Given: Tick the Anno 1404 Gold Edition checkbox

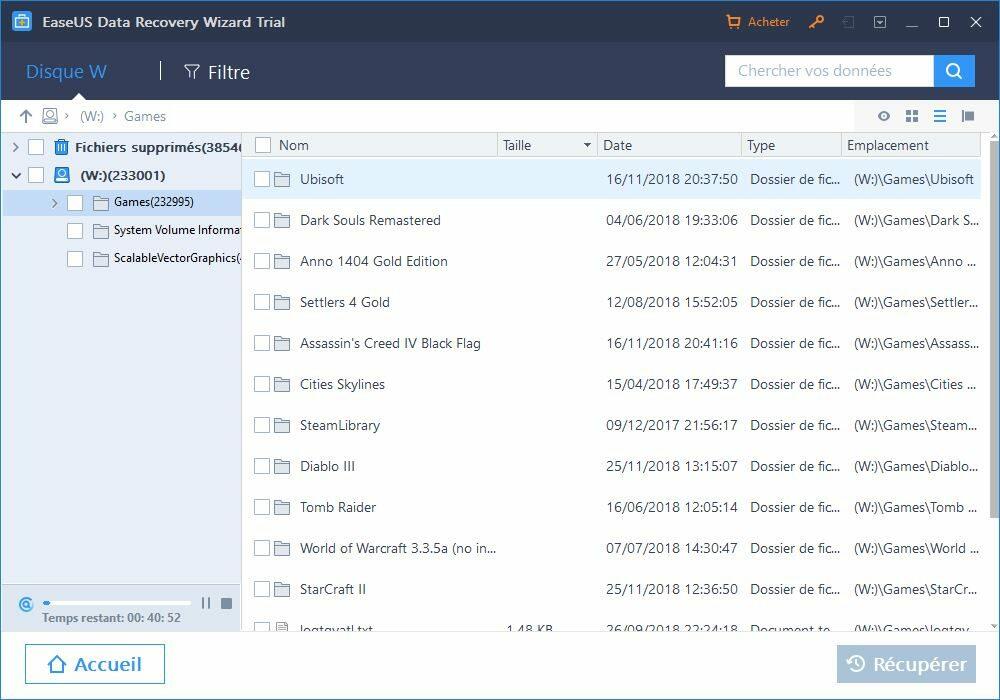Looking at the screenshot, I should tap(262, 261).
